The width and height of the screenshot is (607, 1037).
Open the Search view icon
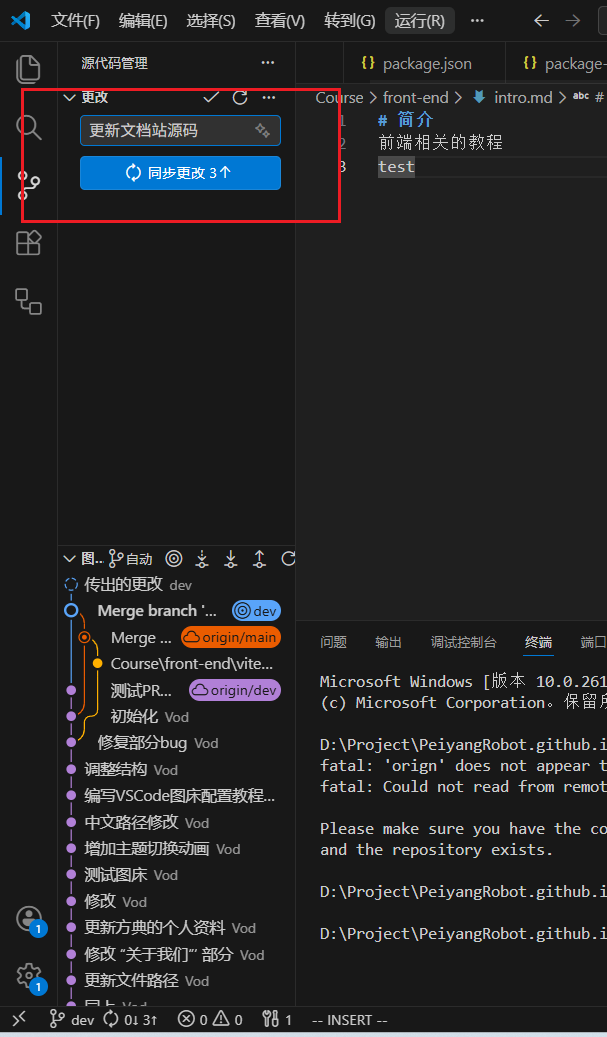pyautogui.click(x=28, y=127)
